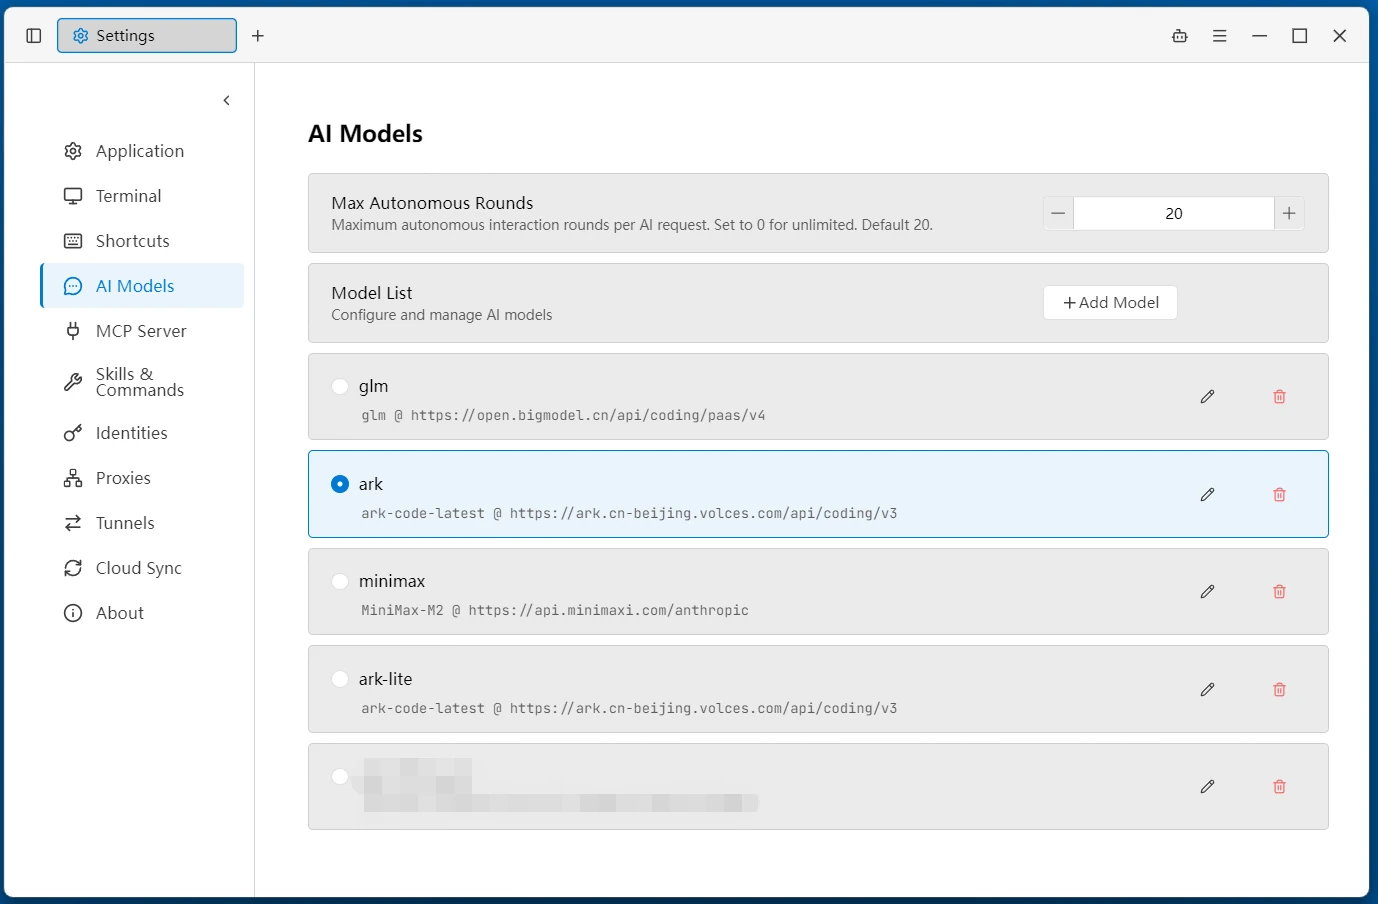Screen dimensions: 1378x904
Task: Select the blurred last model radio
Action: coord(340,776)
